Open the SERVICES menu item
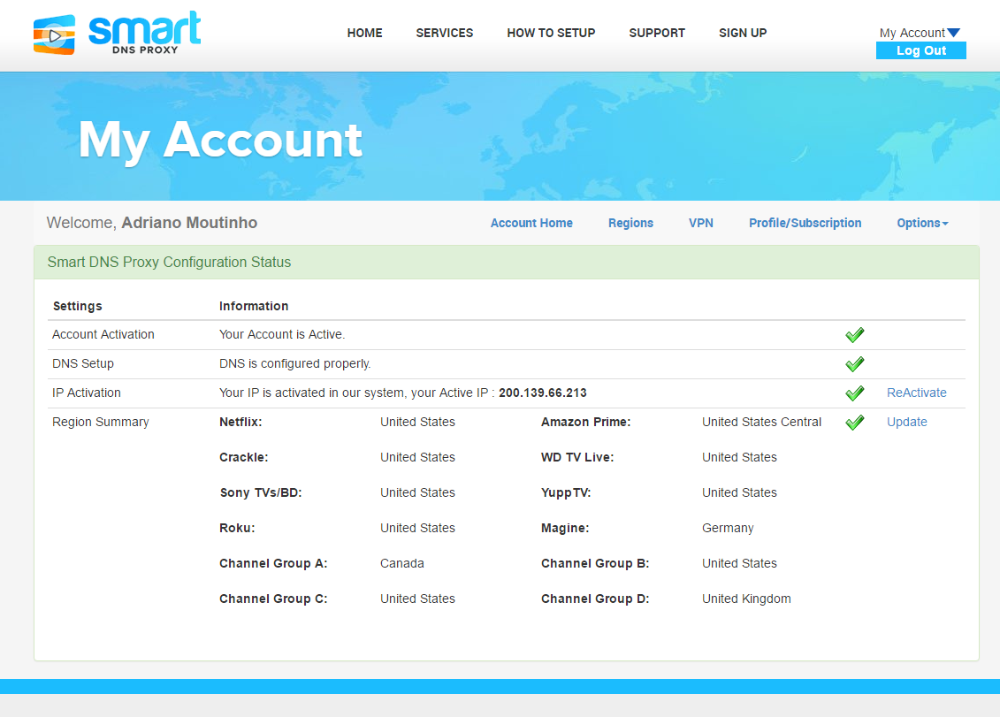1000x717 pixels. pos(445,33)
